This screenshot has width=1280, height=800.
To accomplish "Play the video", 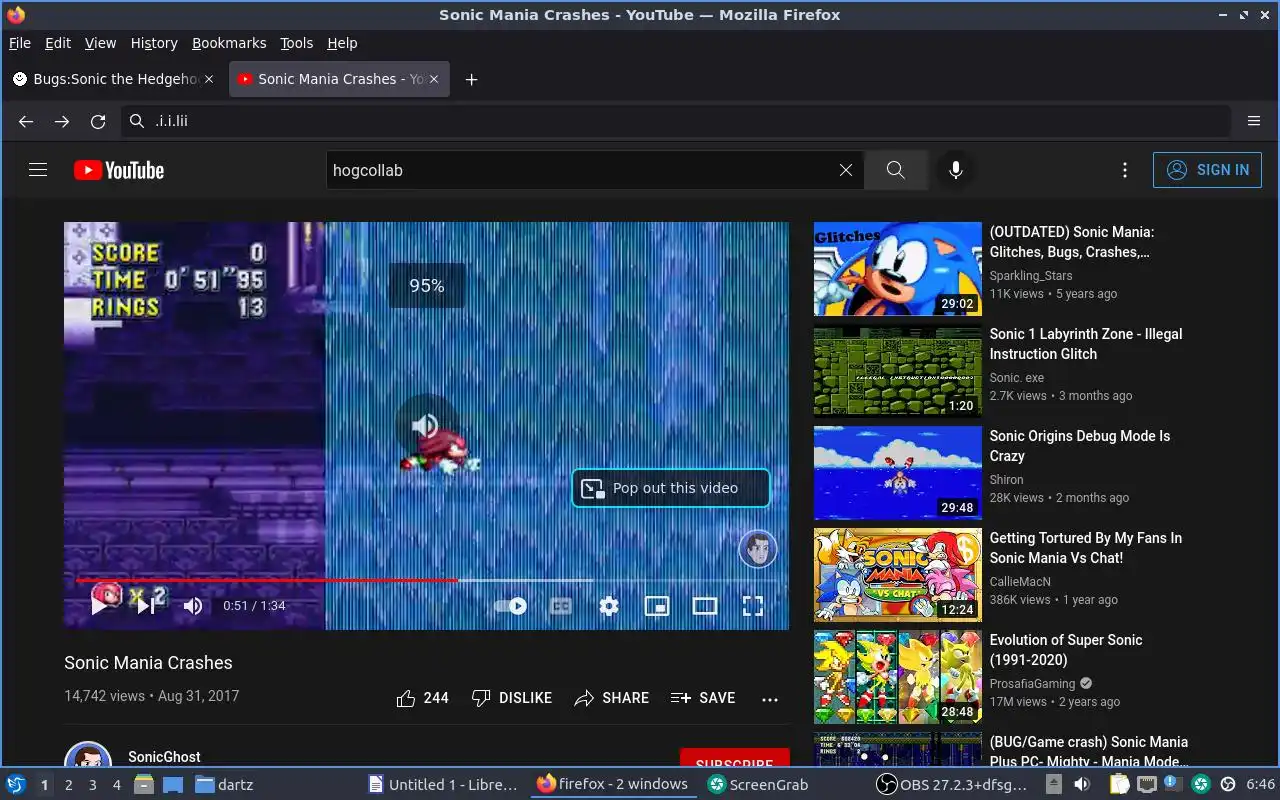I will pyautogui.click(x=100, y=605).
